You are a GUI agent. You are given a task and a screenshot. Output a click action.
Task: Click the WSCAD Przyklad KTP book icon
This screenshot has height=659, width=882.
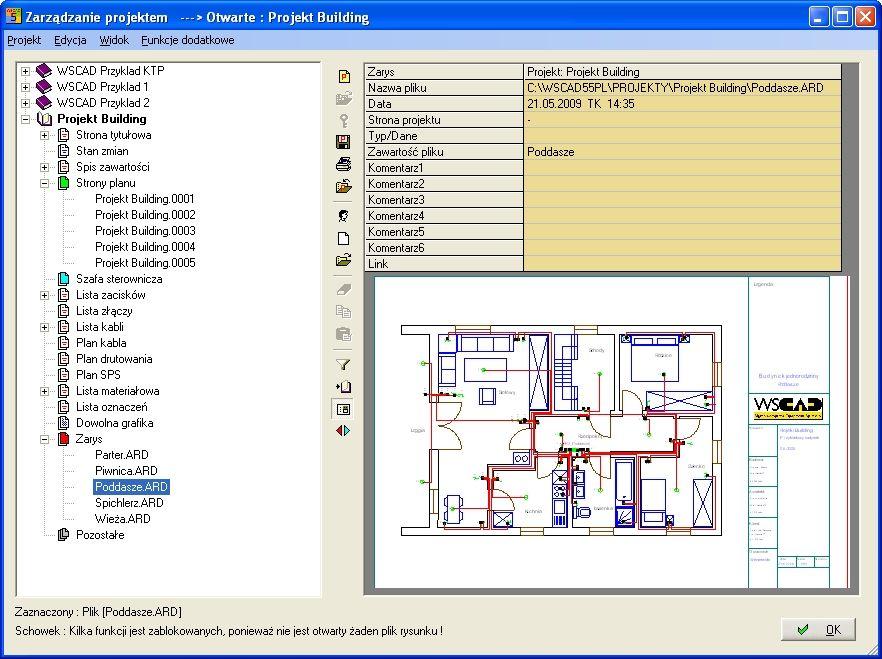point(43,71)
